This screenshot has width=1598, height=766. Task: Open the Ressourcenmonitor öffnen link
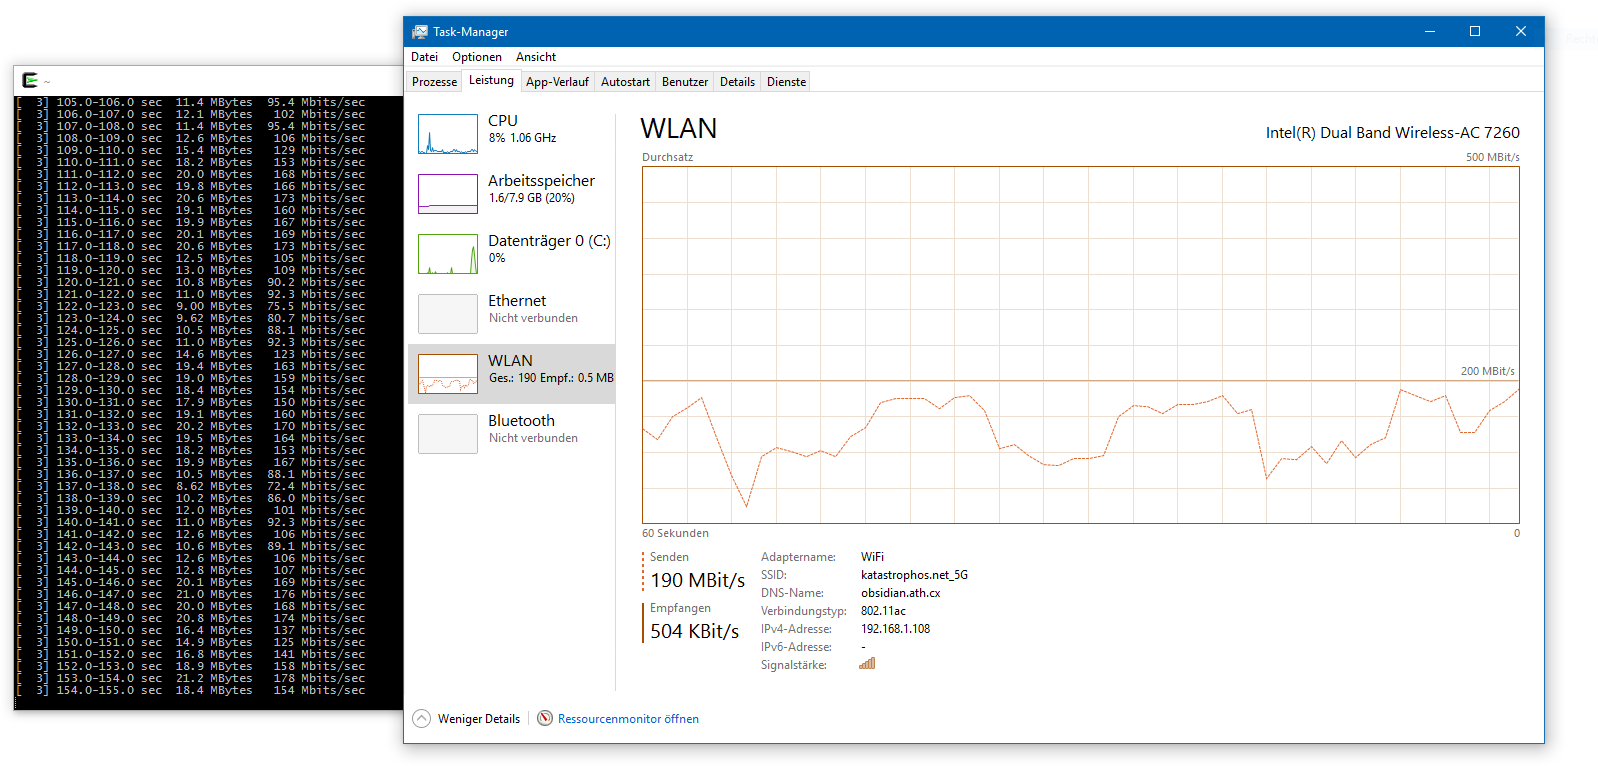(628, 719)
